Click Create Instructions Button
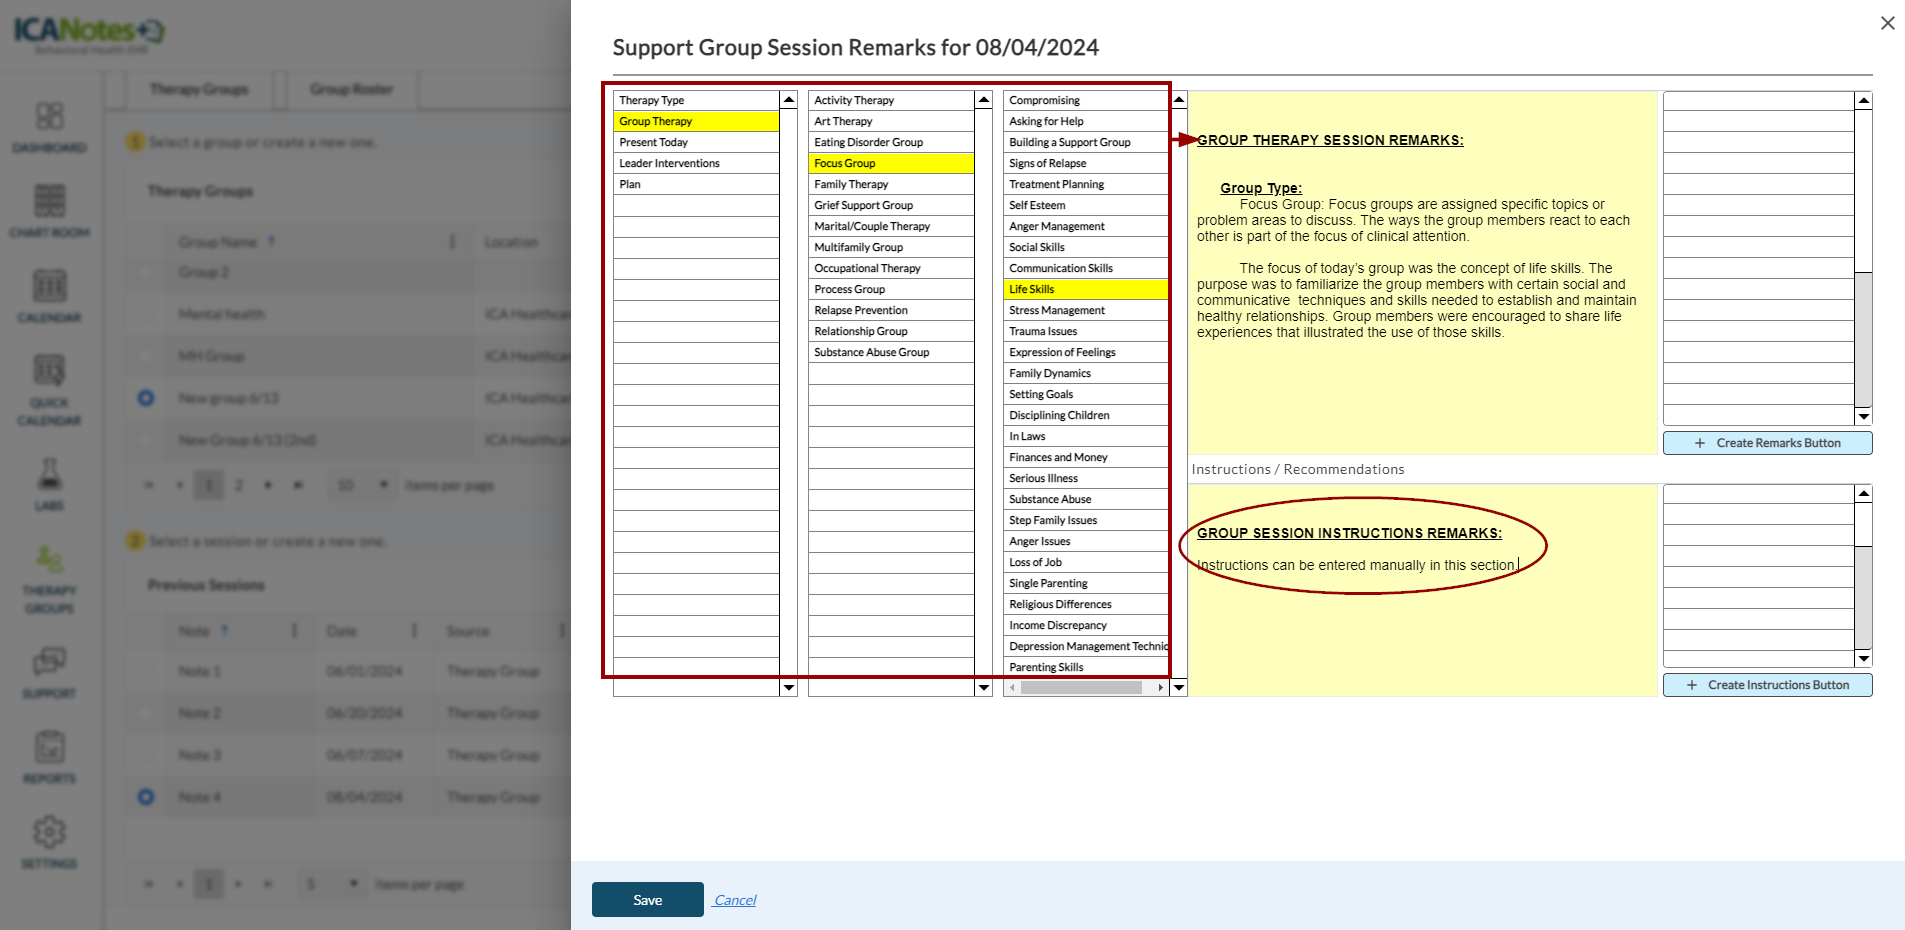Screen dimensions: 1905x930 1768,685
